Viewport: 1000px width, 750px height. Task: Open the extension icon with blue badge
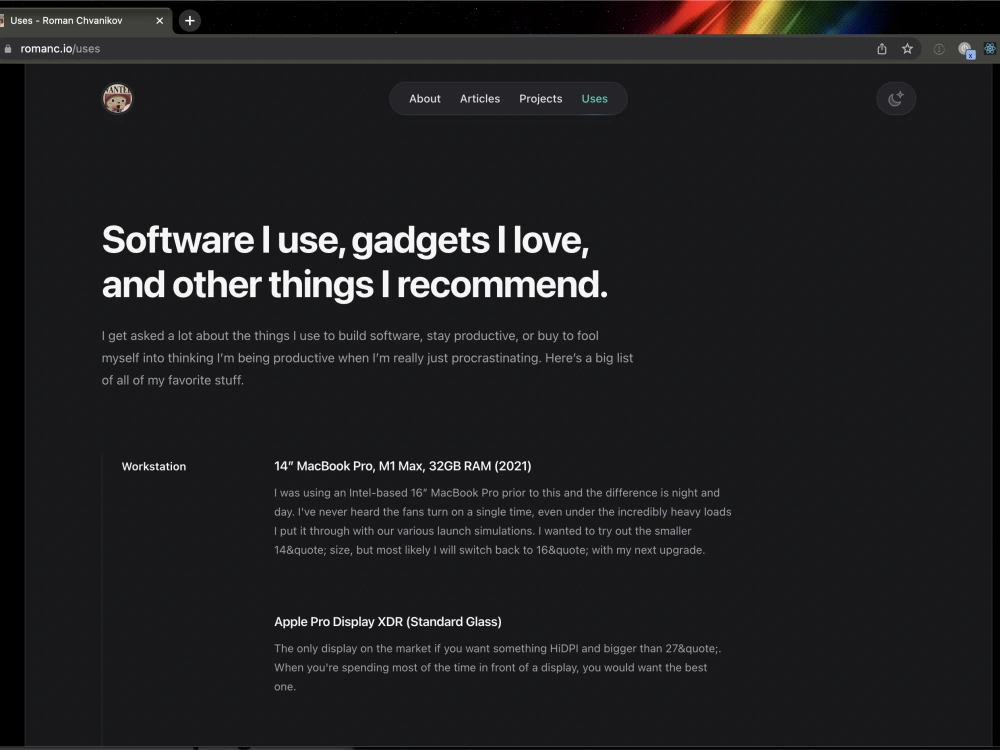[x=966, y=50]
